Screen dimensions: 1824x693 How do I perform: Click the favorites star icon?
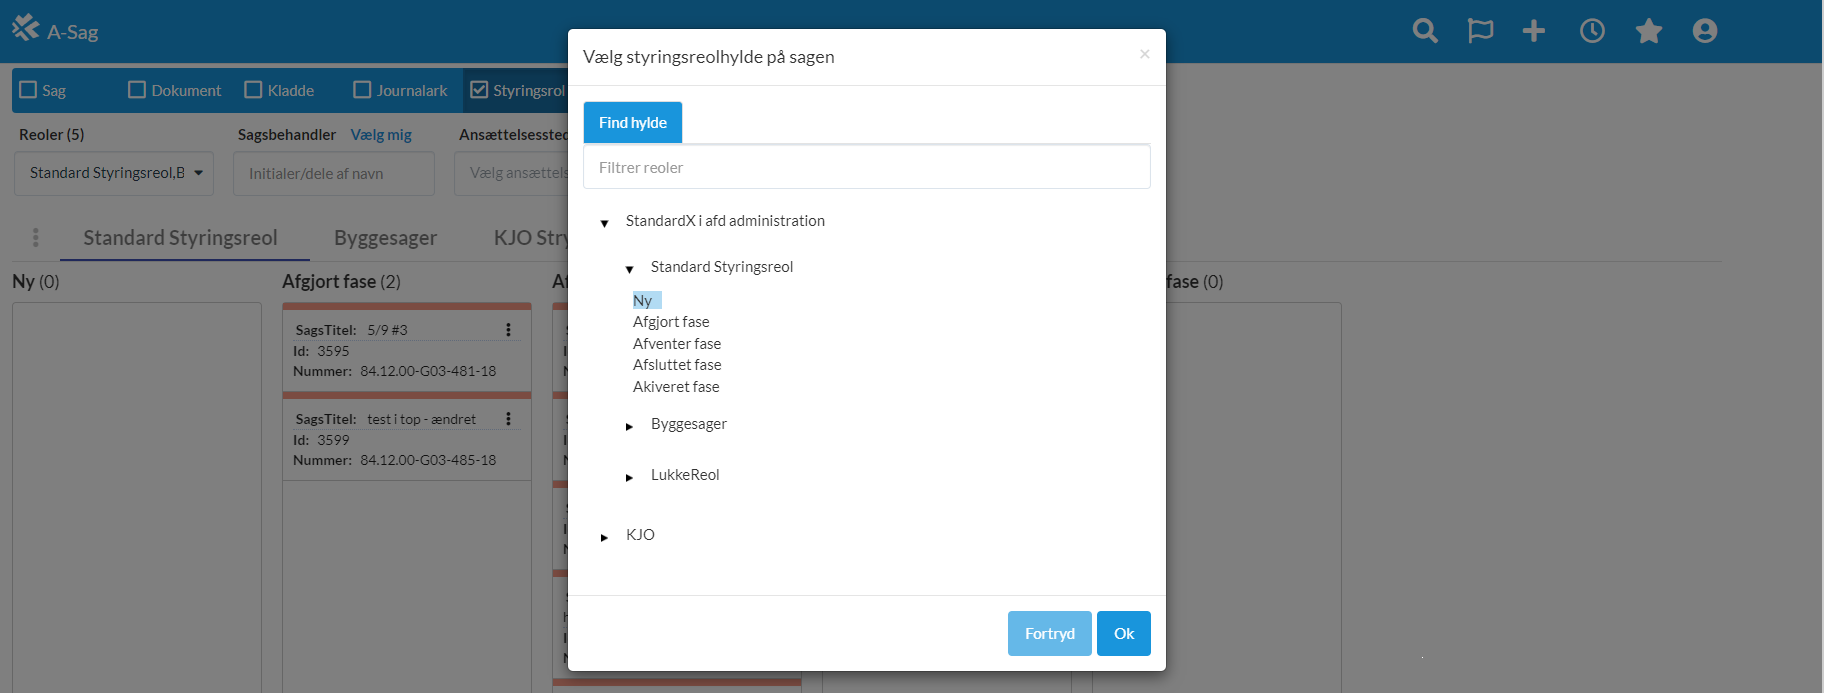[1649, 31]
